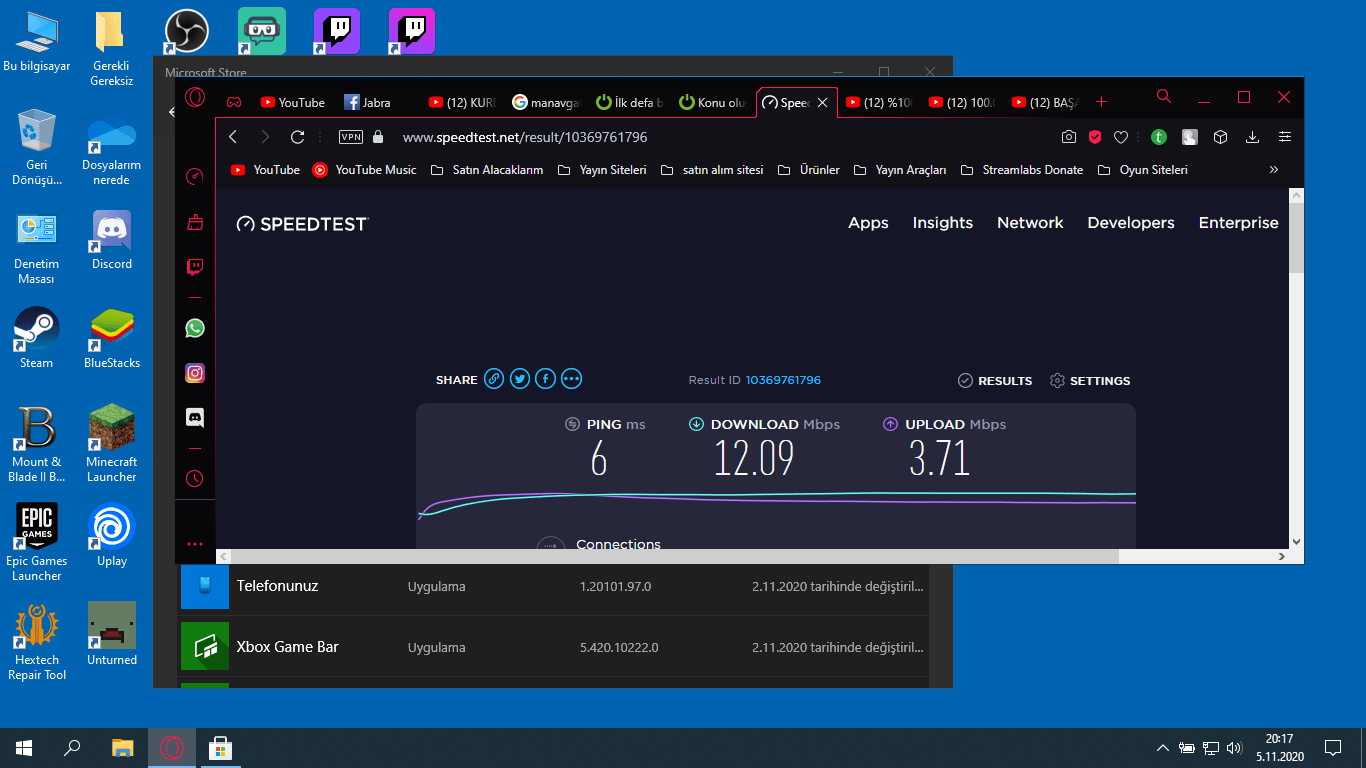The height and width of the screenshot is (768, 1366).
Task: Toggle the VPN badge in the address bar
Action: [351, 137]
